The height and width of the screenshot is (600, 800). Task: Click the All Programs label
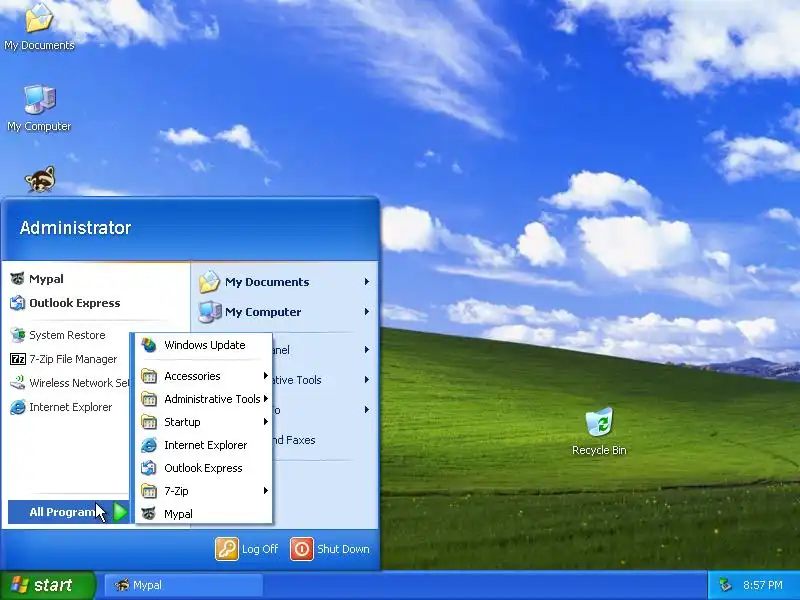[62, 512]
